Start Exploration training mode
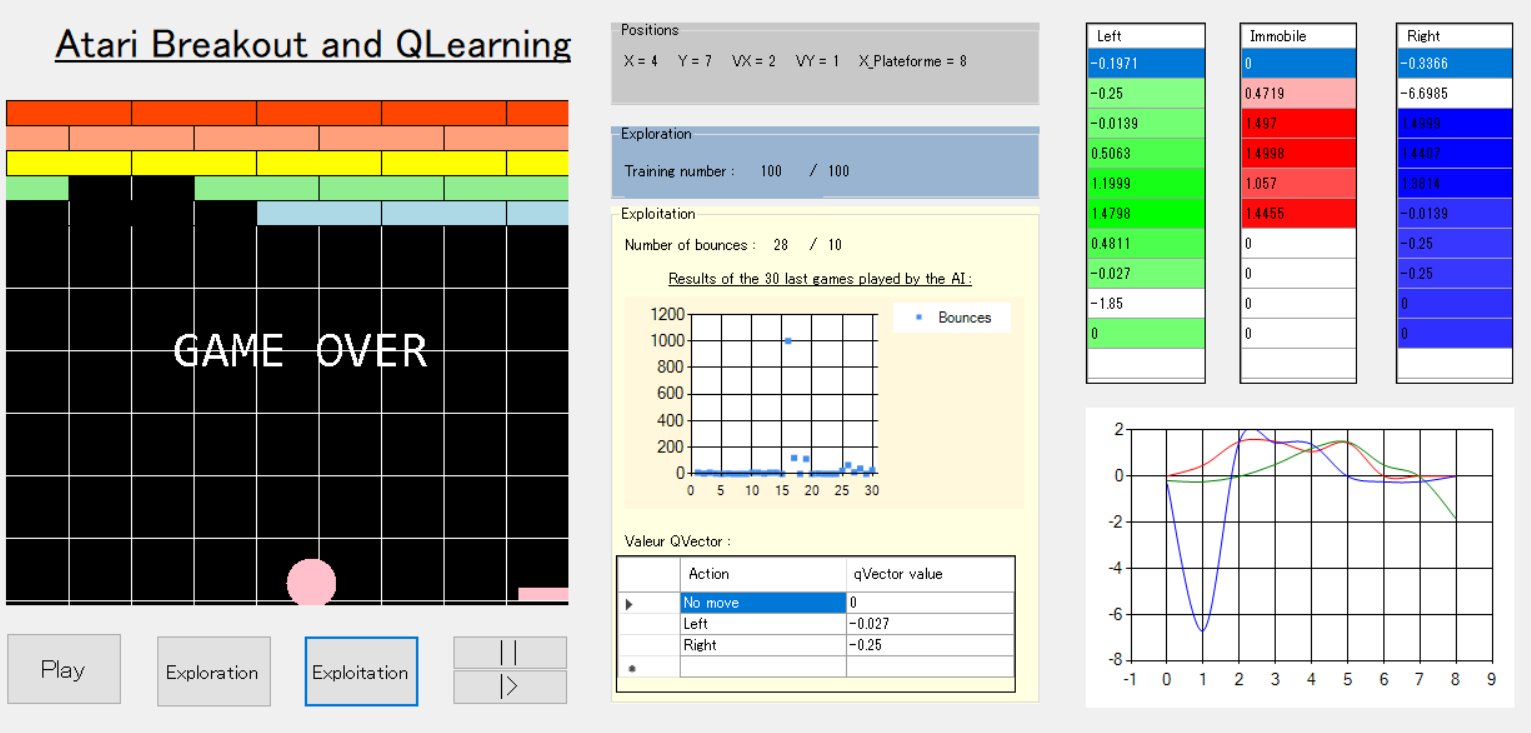The height and width of the screenshot is (733, 1531). 213,671
